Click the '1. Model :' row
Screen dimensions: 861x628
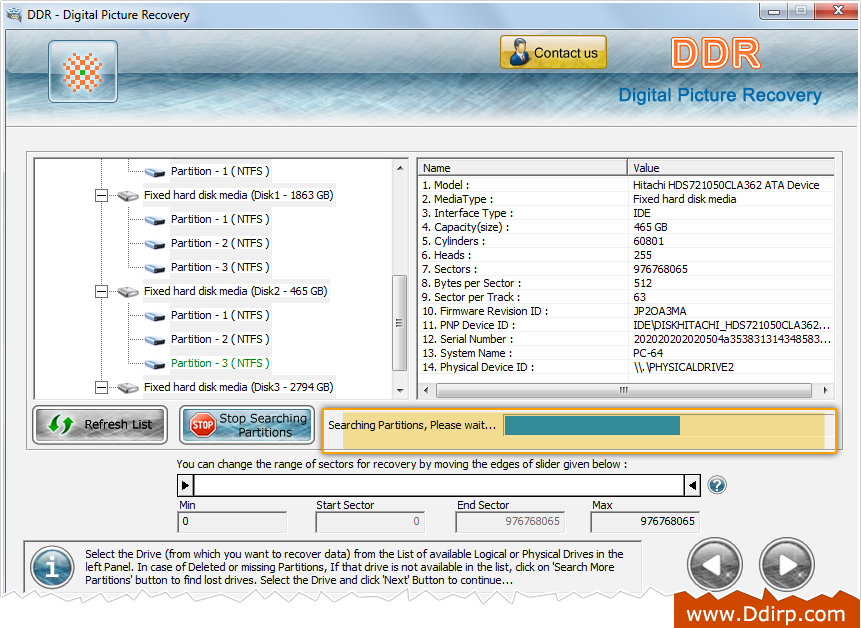click(627, 185)
